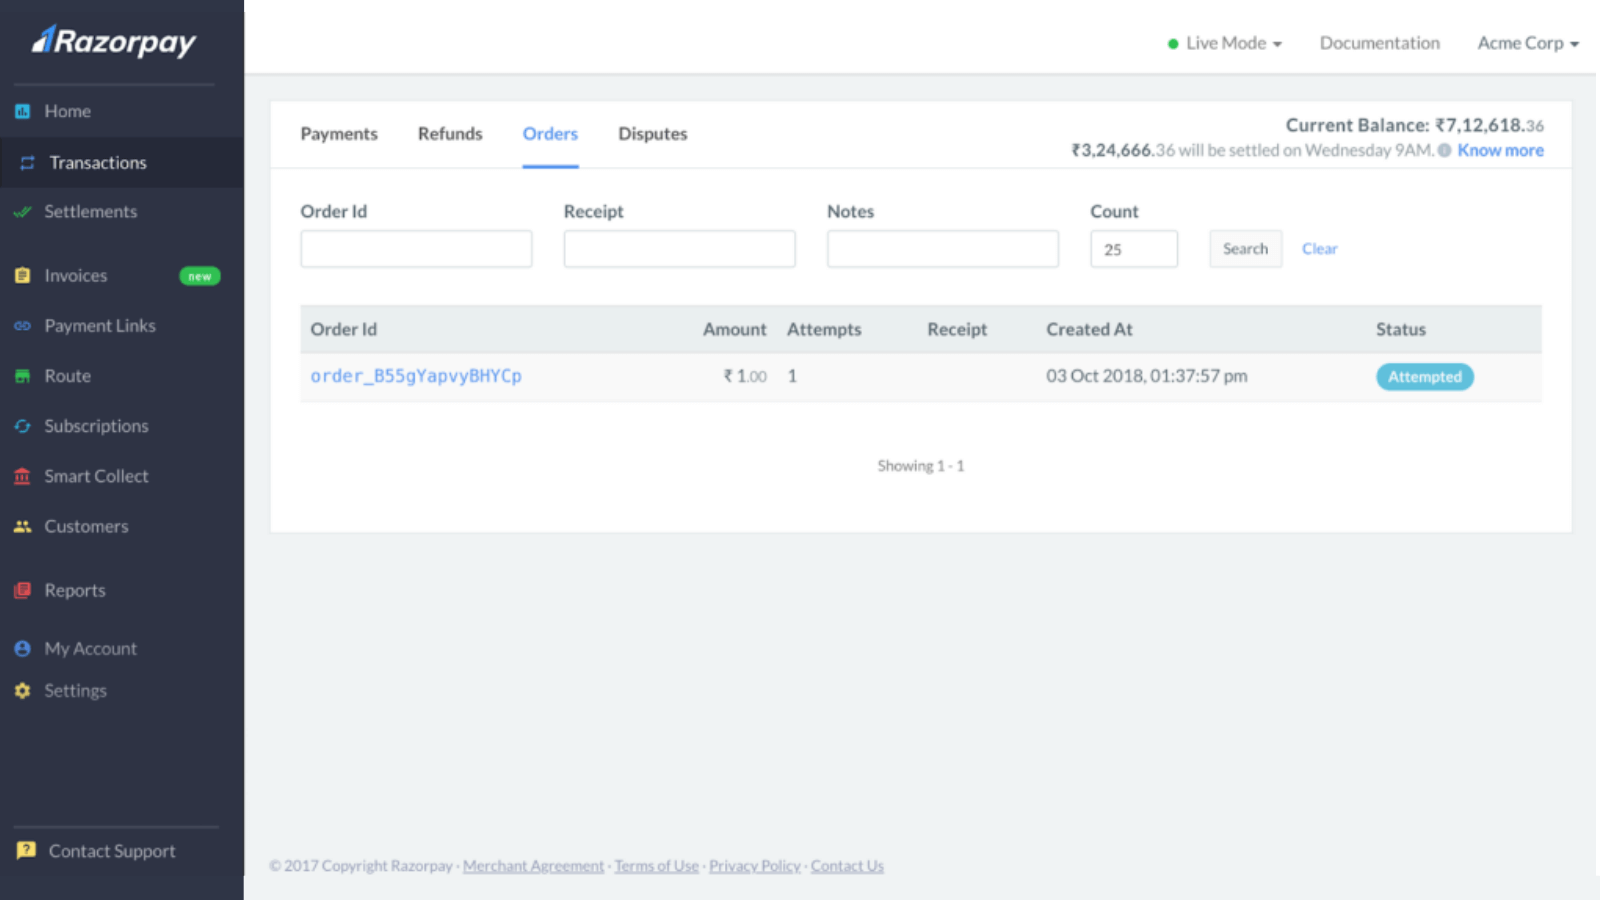Click the Razorpay logo

coord(114,41)
